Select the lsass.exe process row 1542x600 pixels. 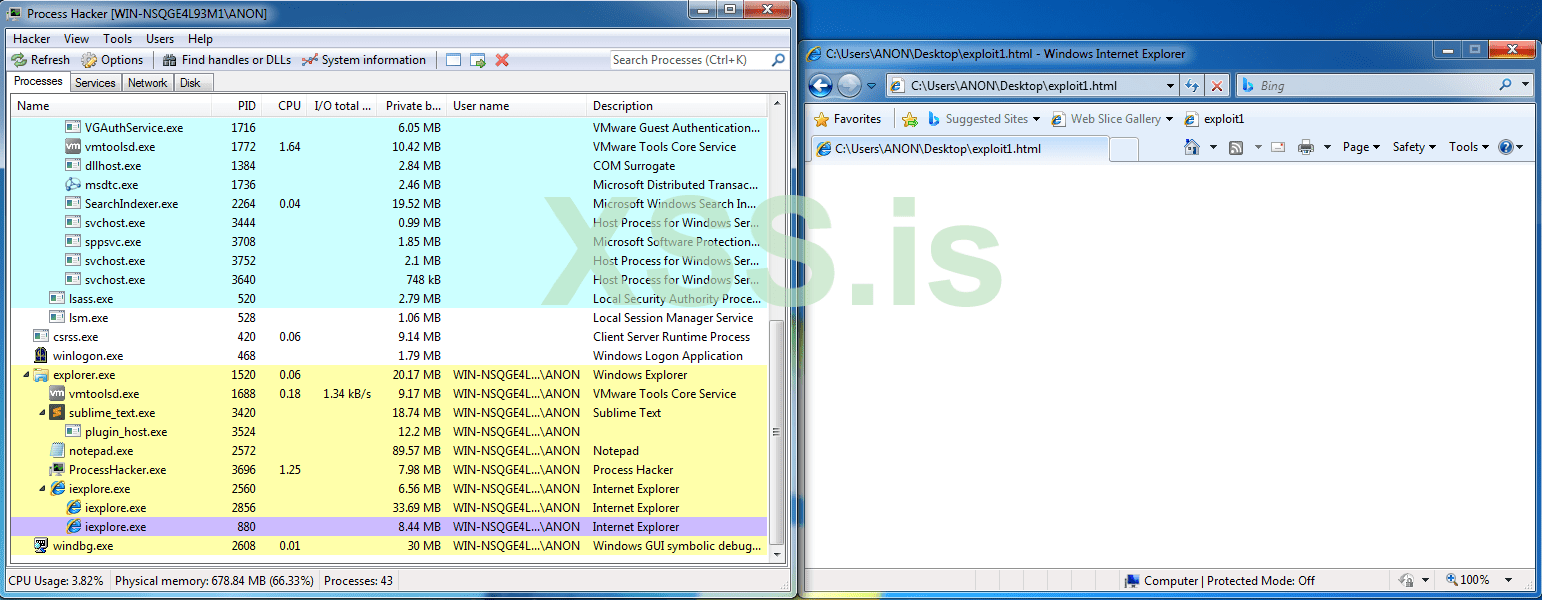pyautogui.click(x=389, y=299)
